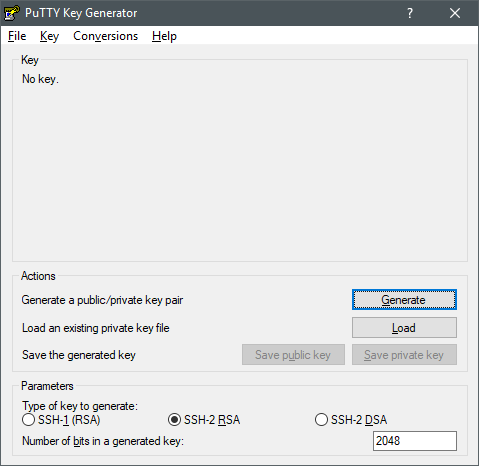Open the Conversions menu
This screenshot has height=466, width=479.
[105, 36]
